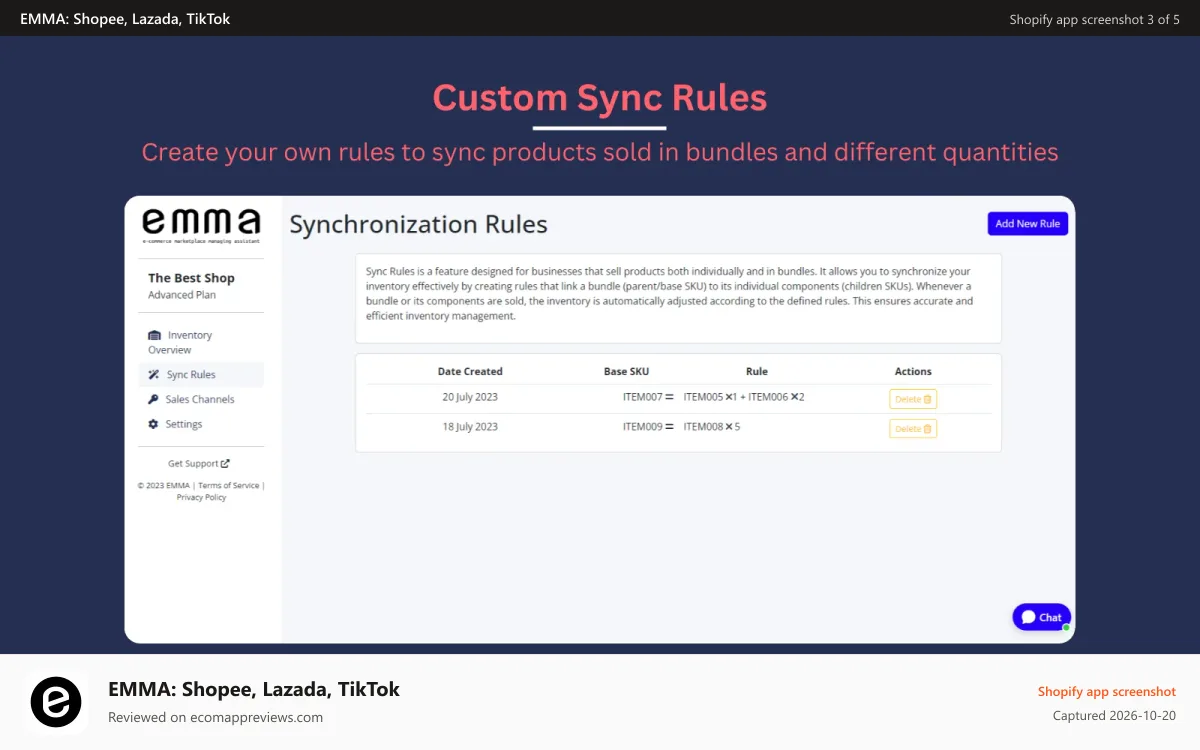This screenshot has height=750, width=1200.
Task: Click the EMMA logo in the sidebar
Action: pos(201,226)
